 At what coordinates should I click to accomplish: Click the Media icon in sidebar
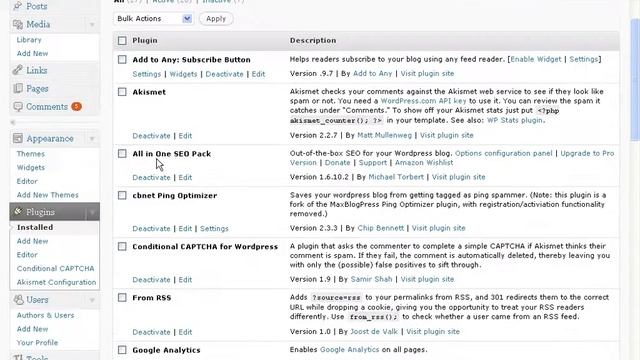(18, 24)
